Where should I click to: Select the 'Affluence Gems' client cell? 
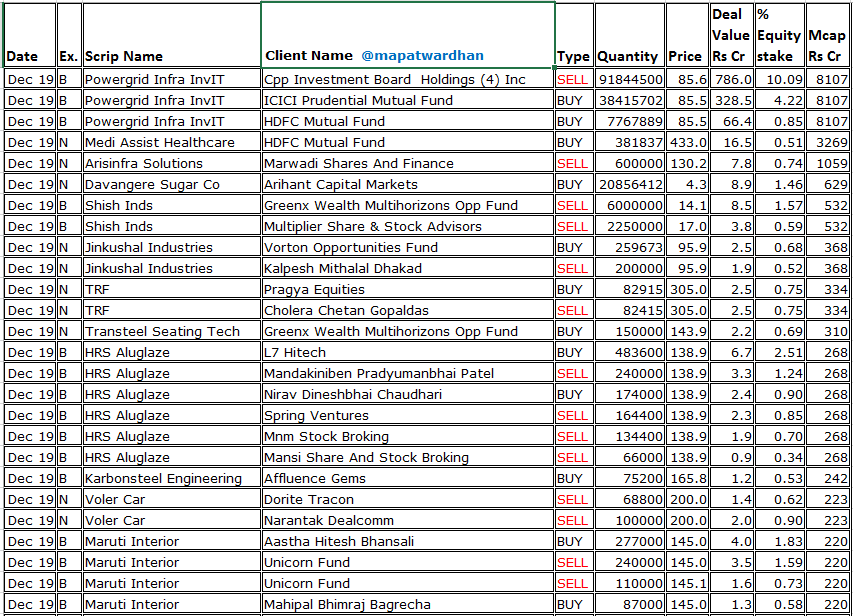tap(407, 479)
